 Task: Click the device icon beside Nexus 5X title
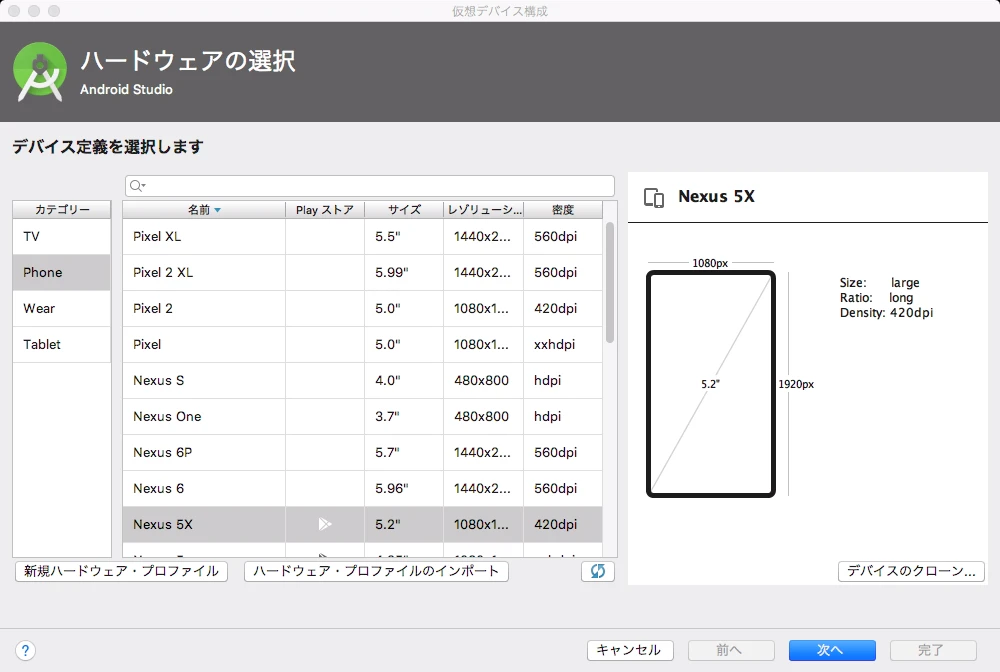tap(654, 198)
